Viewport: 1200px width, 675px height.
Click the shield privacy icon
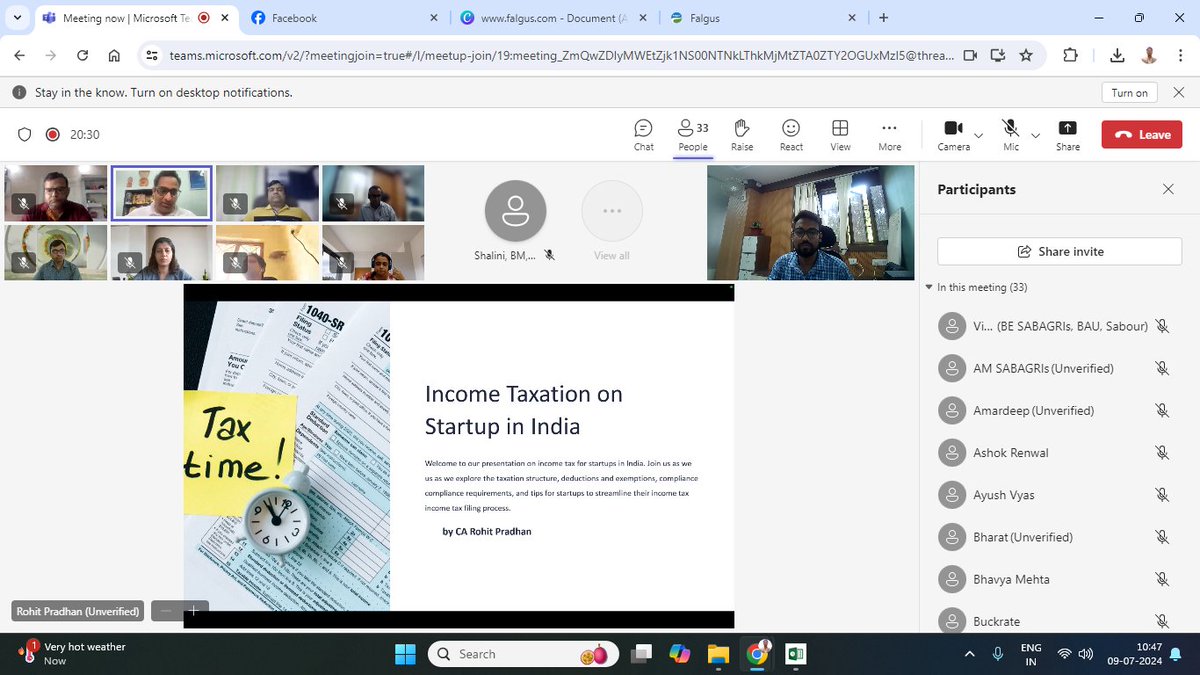(x=25, y=135)
